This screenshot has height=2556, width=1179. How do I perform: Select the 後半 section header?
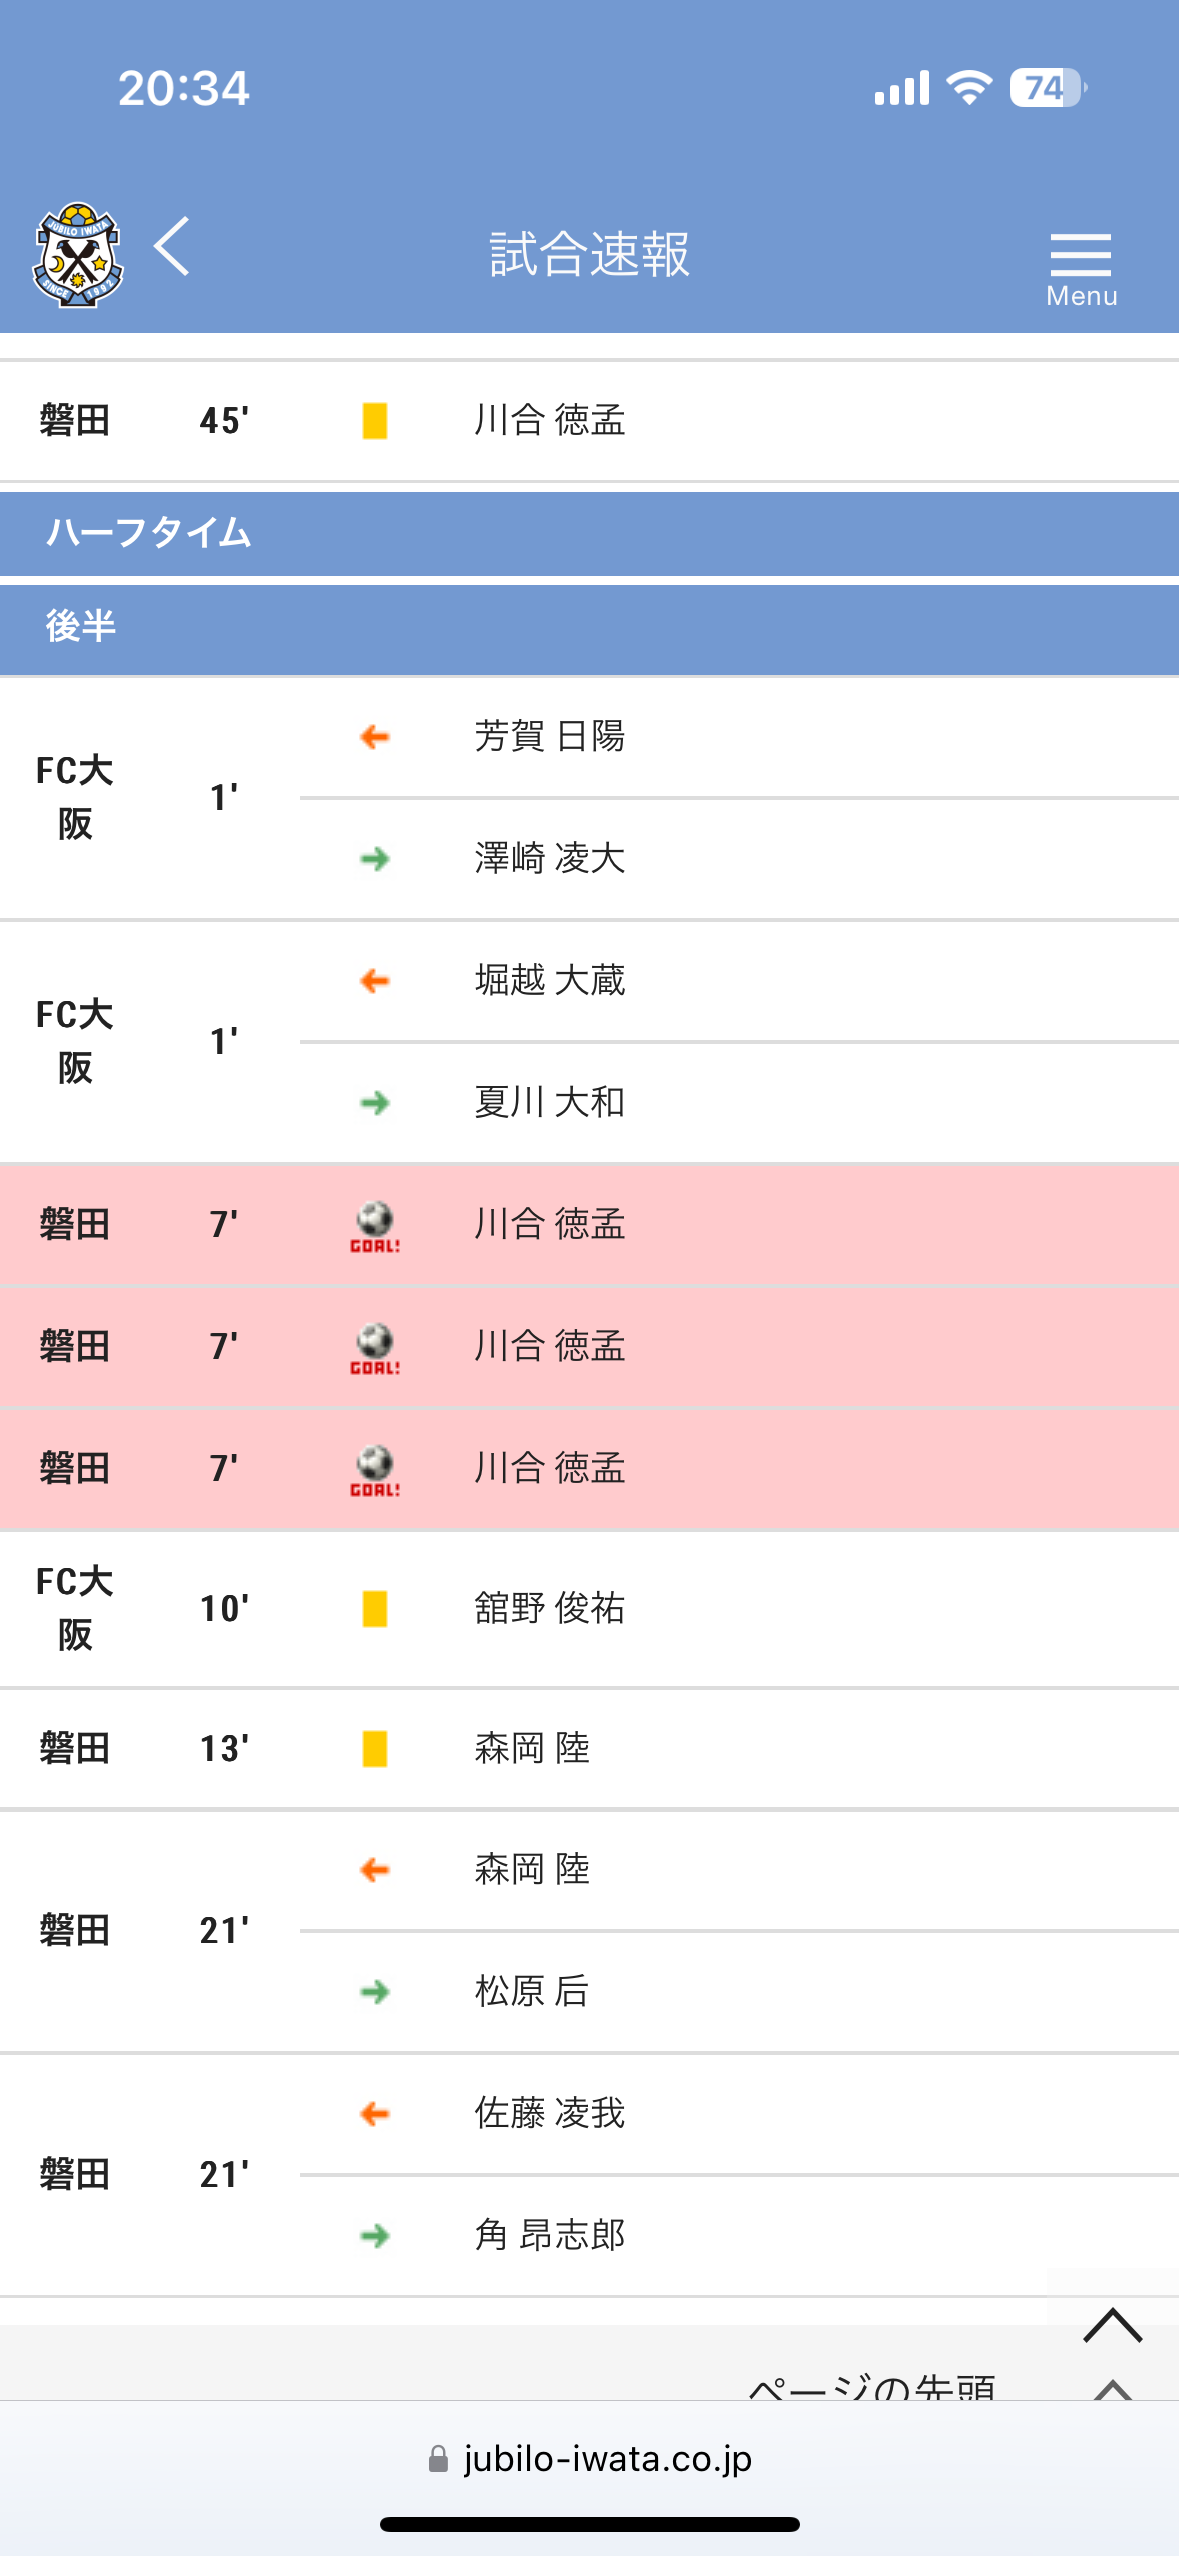pyautogui.click(x=589, y=628)
